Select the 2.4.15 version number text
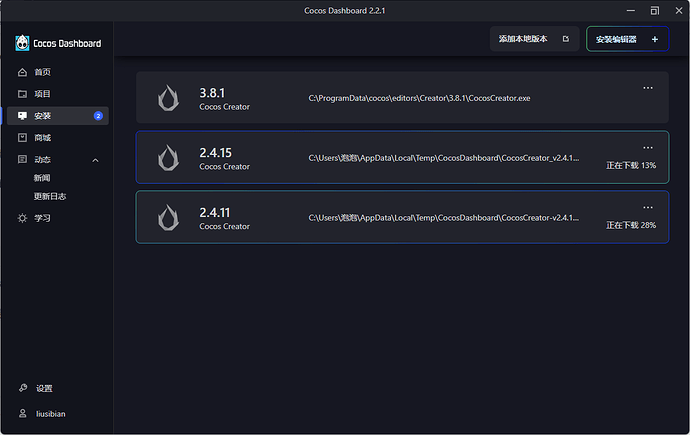This screenshot has height=435, width=690. tap(216, 153)
